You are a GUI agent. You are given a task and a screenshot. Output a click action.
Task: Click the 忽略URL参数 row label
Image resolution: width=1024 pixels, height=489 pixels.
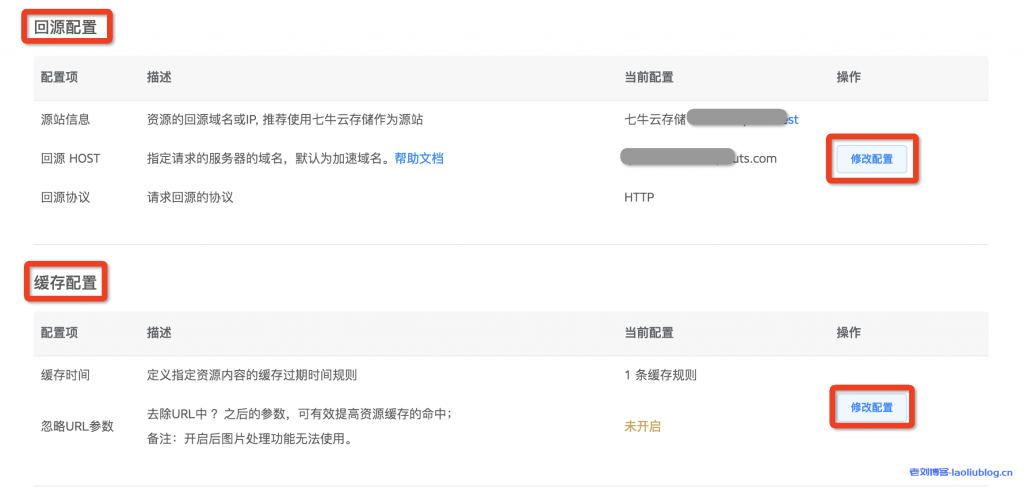[x=77, y=426]
